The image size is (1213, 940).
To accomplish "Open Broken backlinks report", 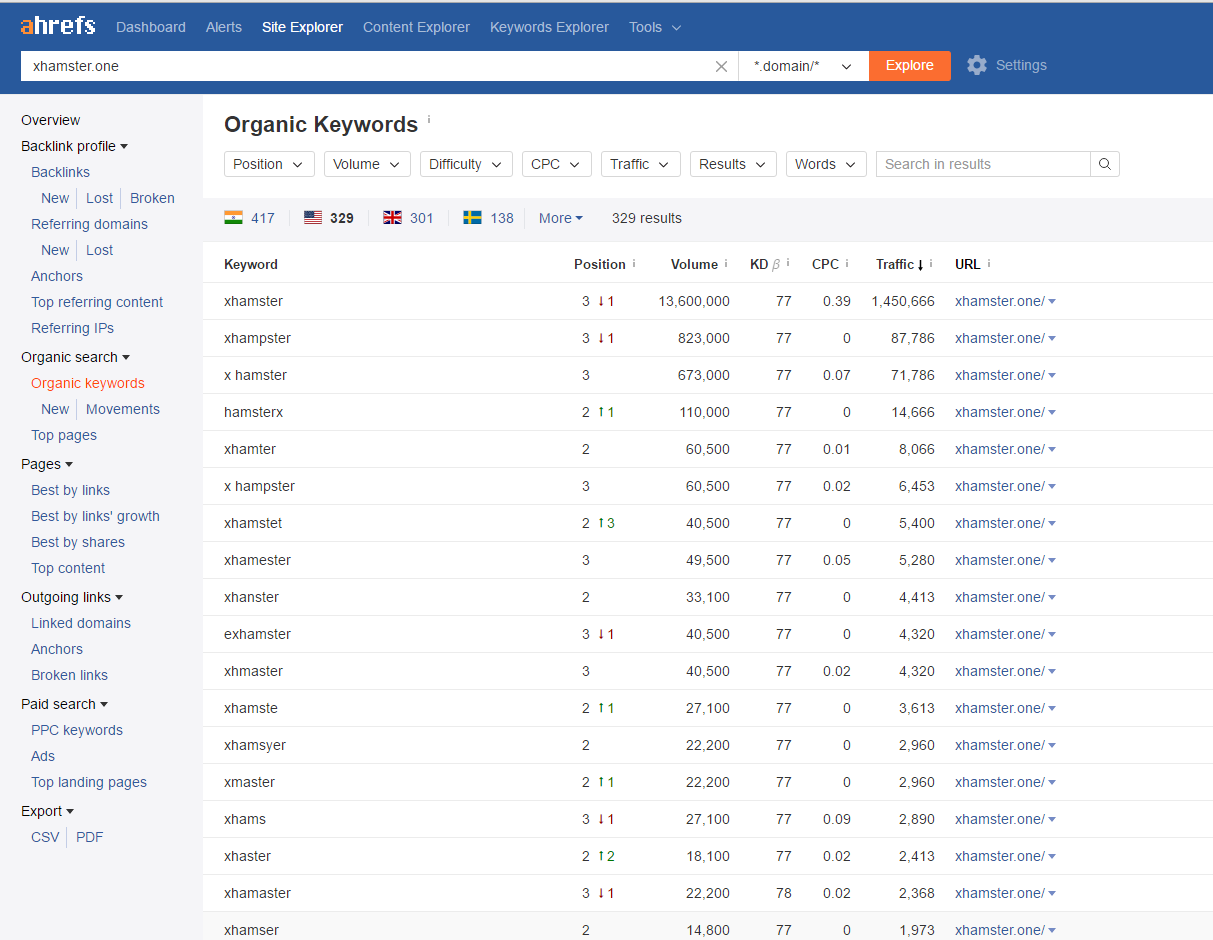I will click(152, 198).
